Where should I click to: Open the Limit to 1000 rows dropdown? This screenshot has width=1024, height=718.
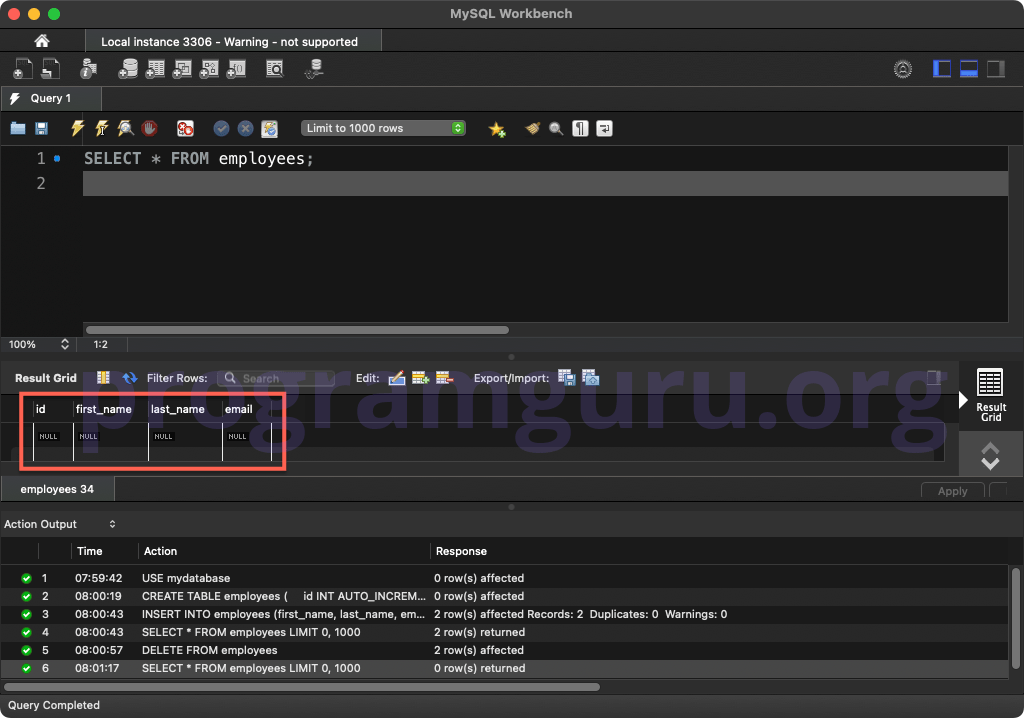(383, 128)
